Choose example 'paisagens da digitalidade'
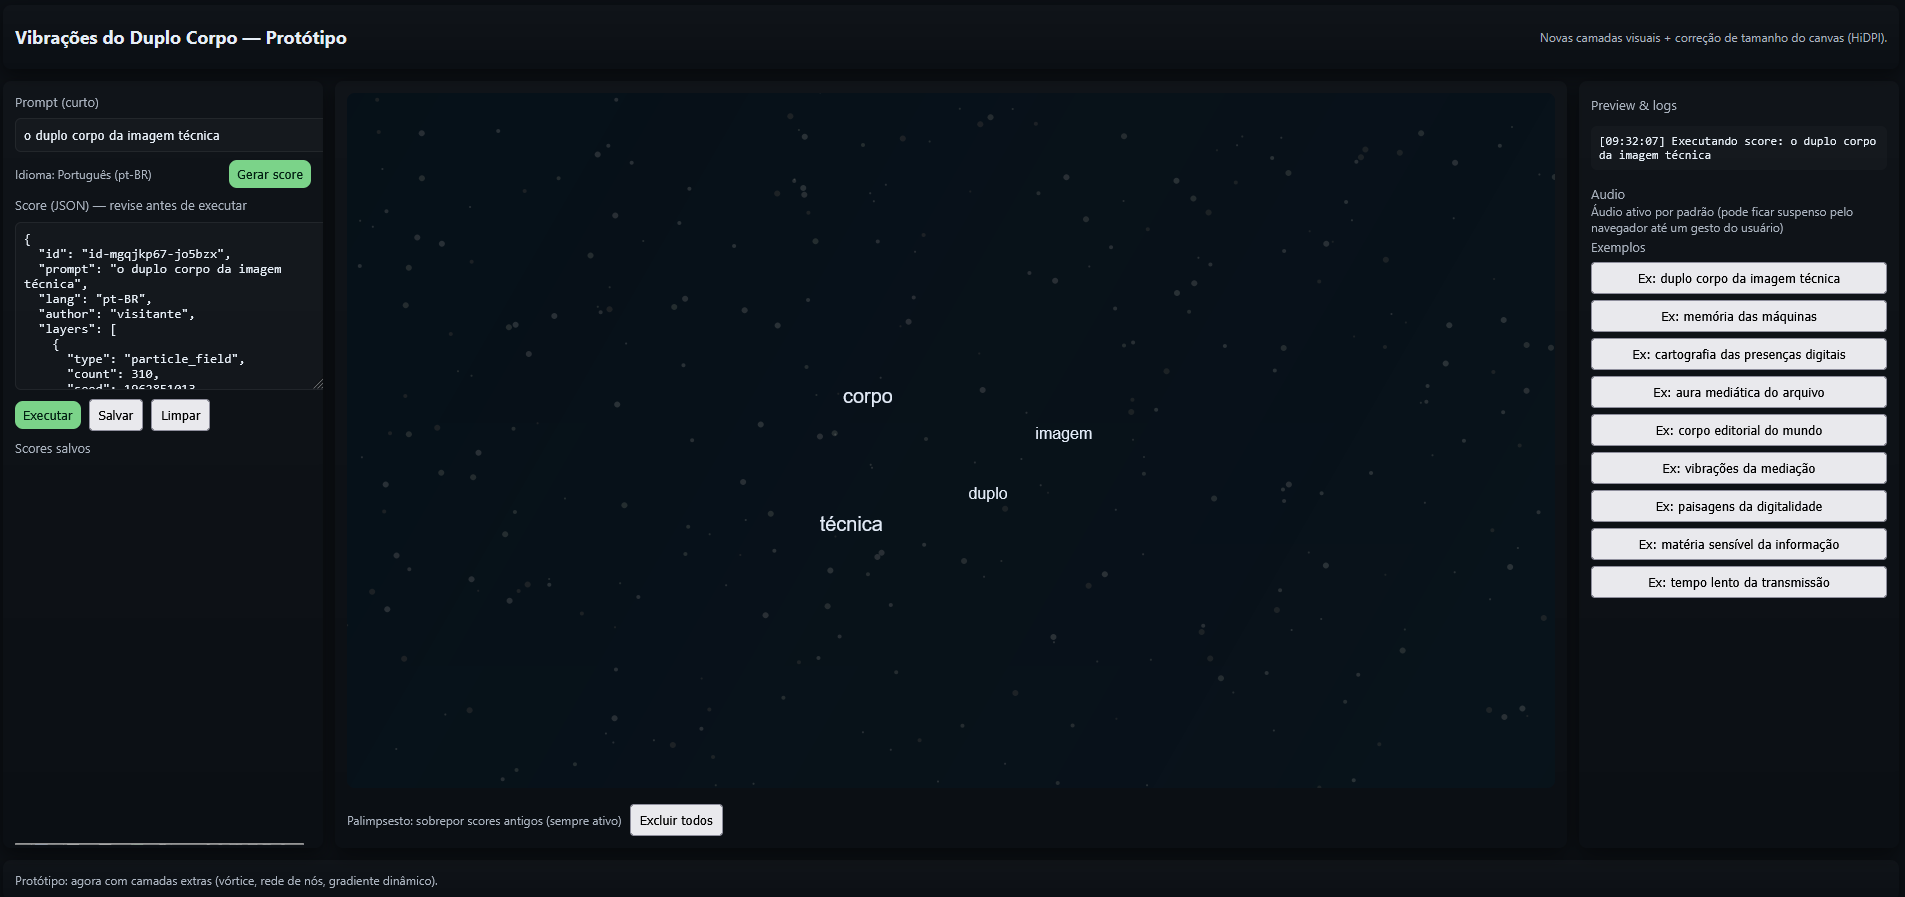 pyautogui.click(x=1738, y=506)
